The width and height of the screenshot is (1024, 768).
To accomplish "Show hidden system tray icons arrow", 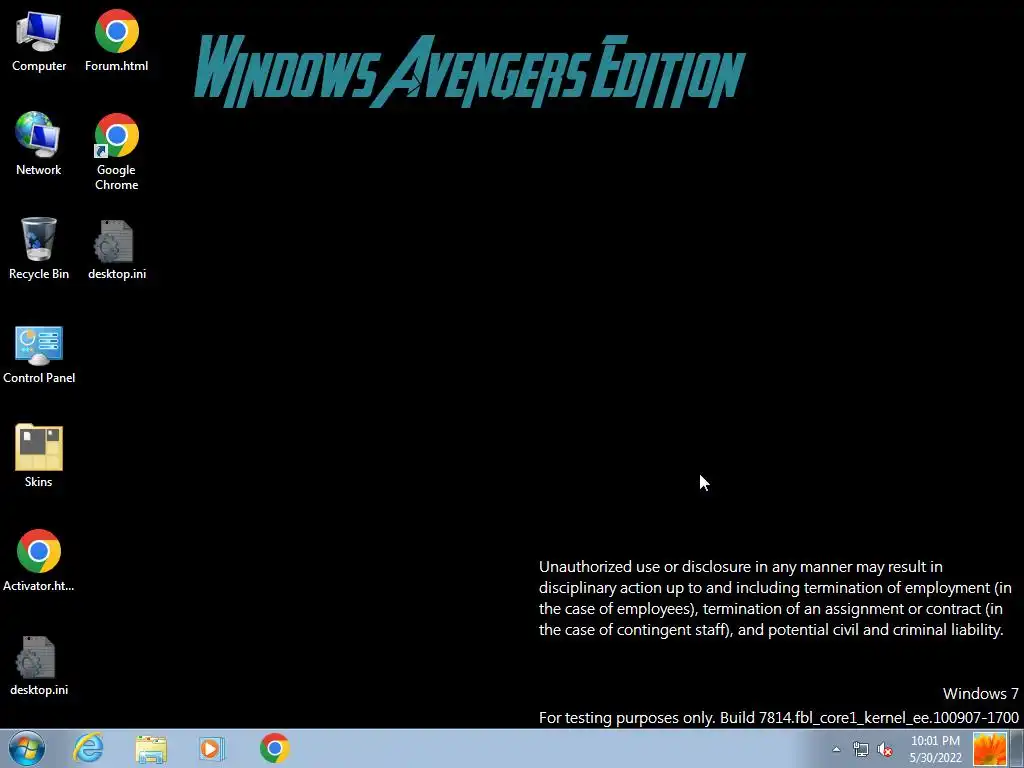I will point(836,749).
